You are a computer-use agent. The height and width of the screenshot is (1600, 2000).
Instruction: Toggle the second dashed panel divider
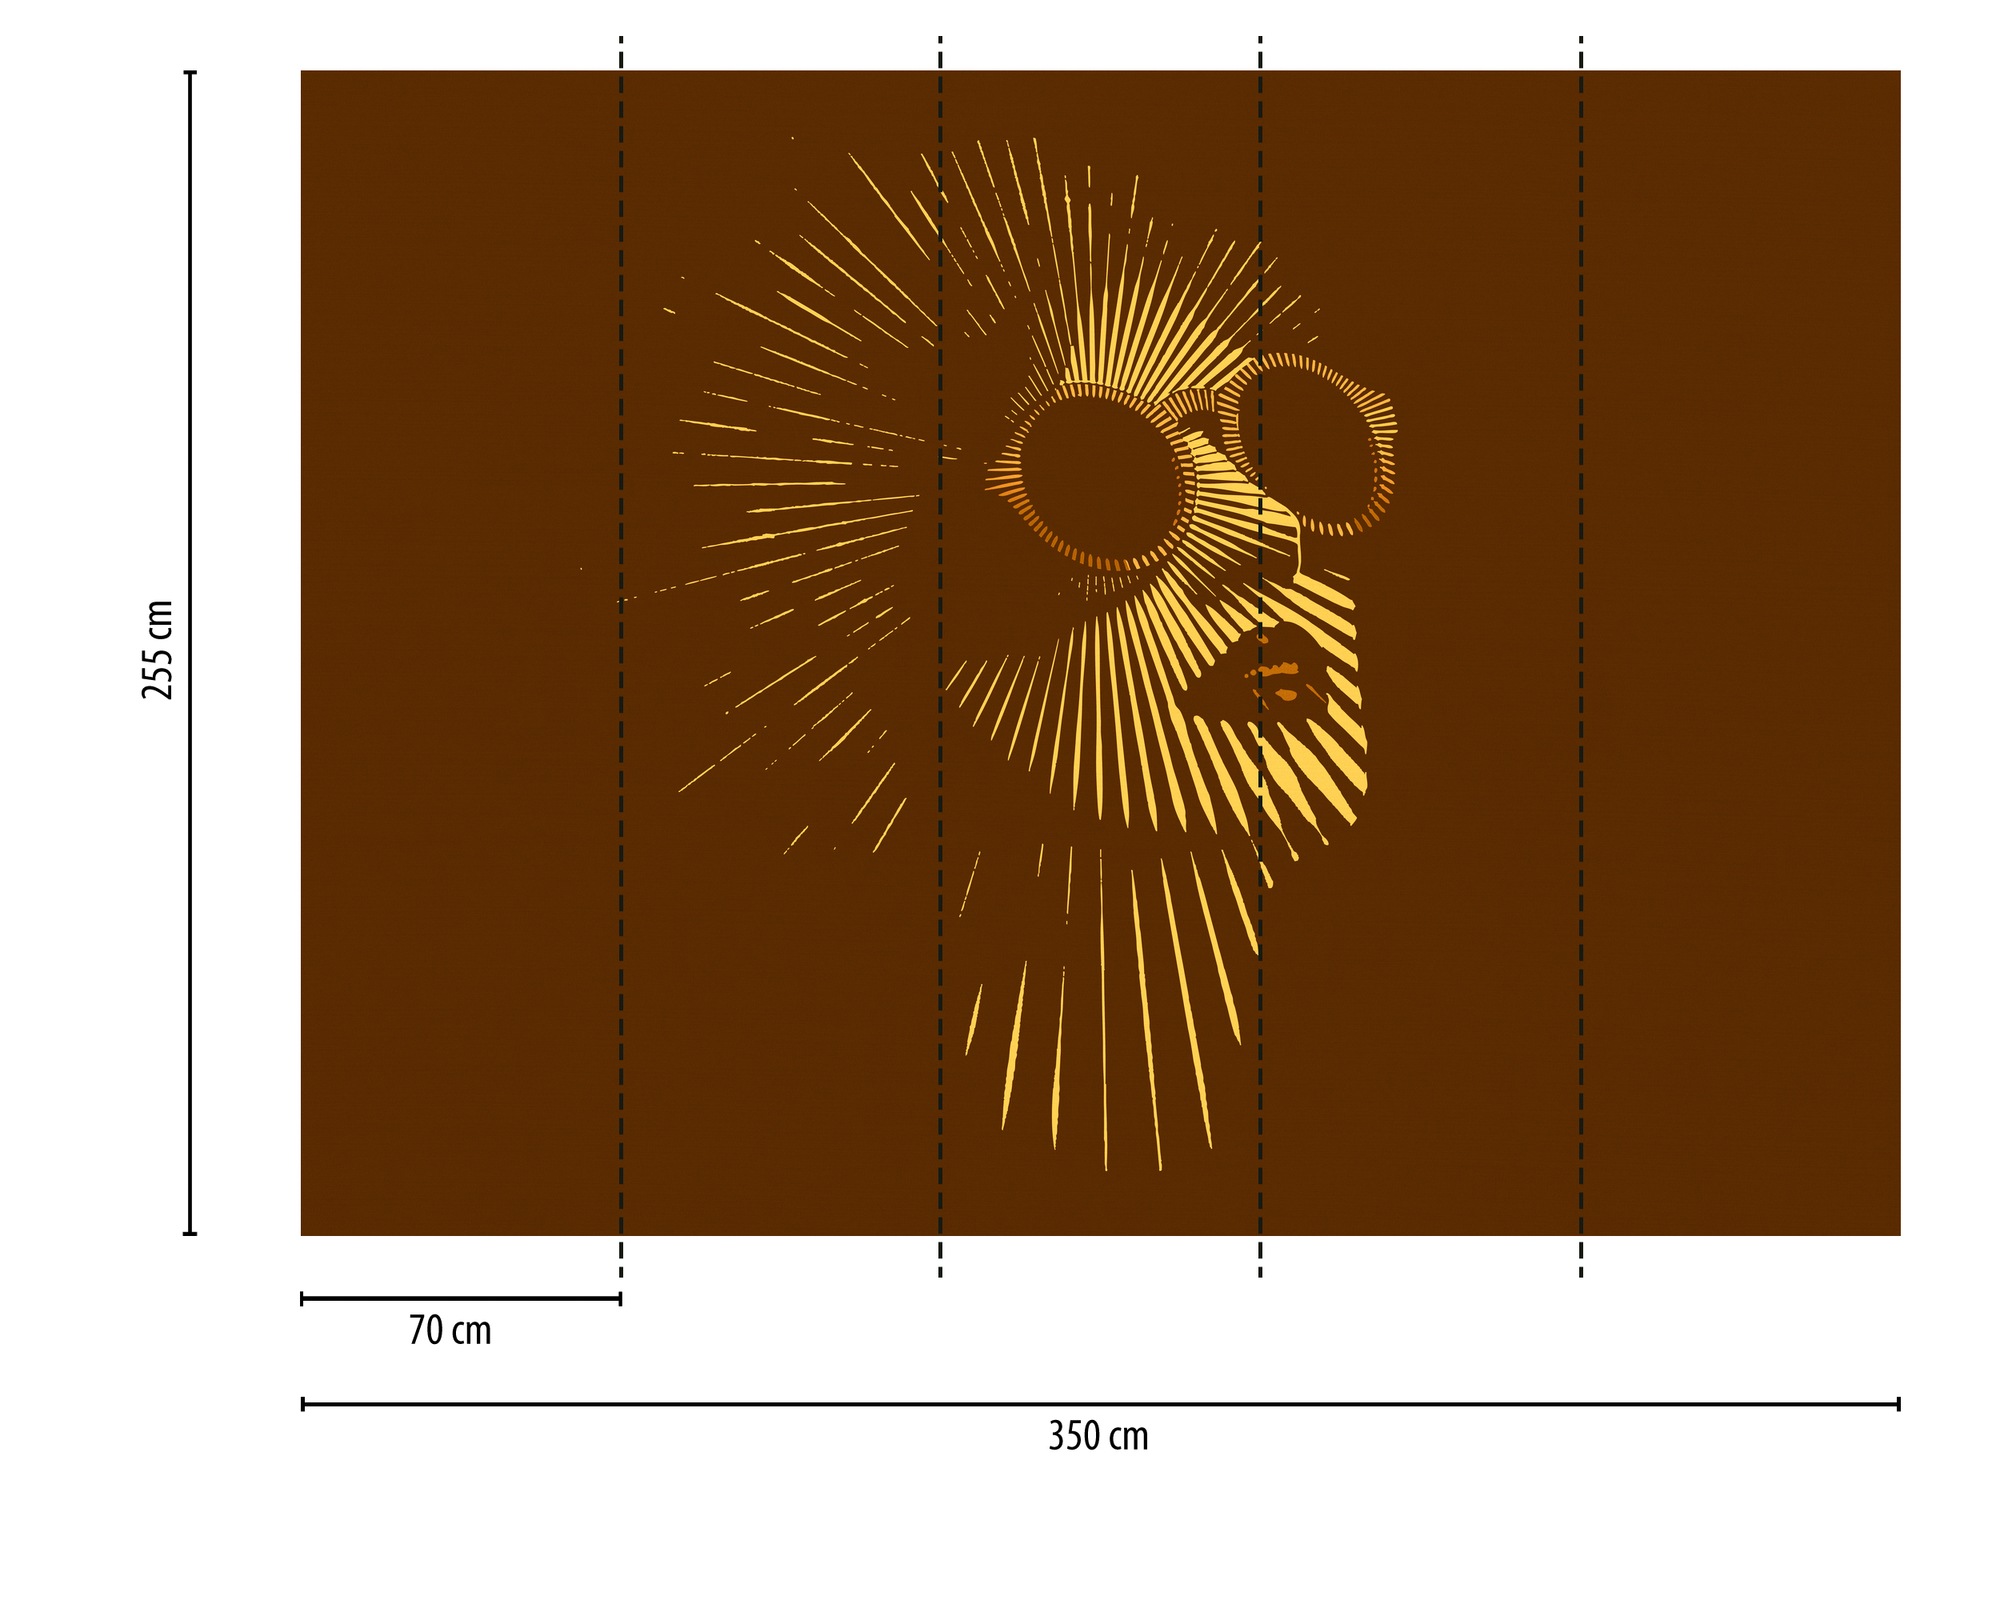[x=939, y=650]
